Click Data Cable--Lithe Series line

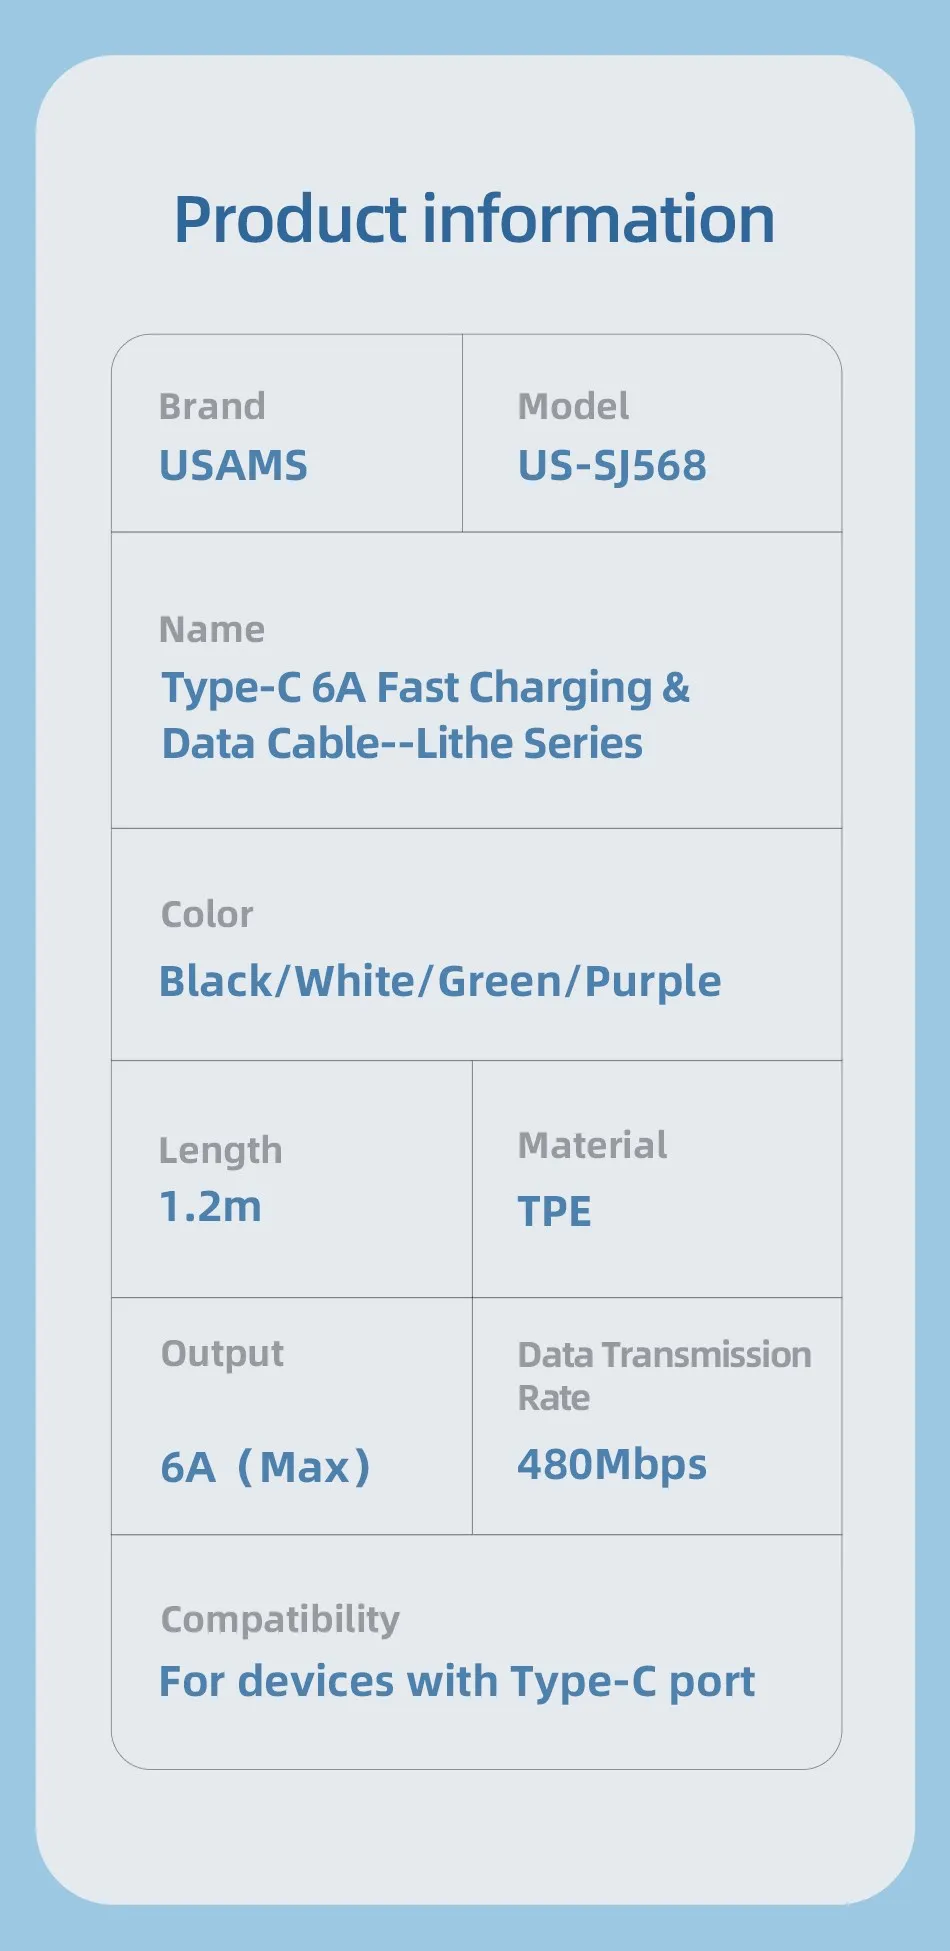pyautogui.click(x=402, y=744)
